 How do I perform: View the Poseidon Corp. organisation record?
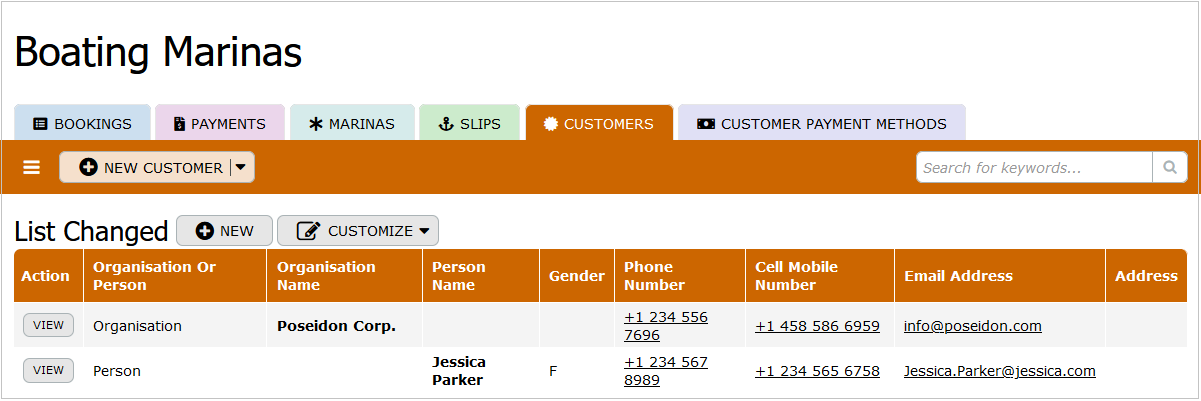[48, 325]
